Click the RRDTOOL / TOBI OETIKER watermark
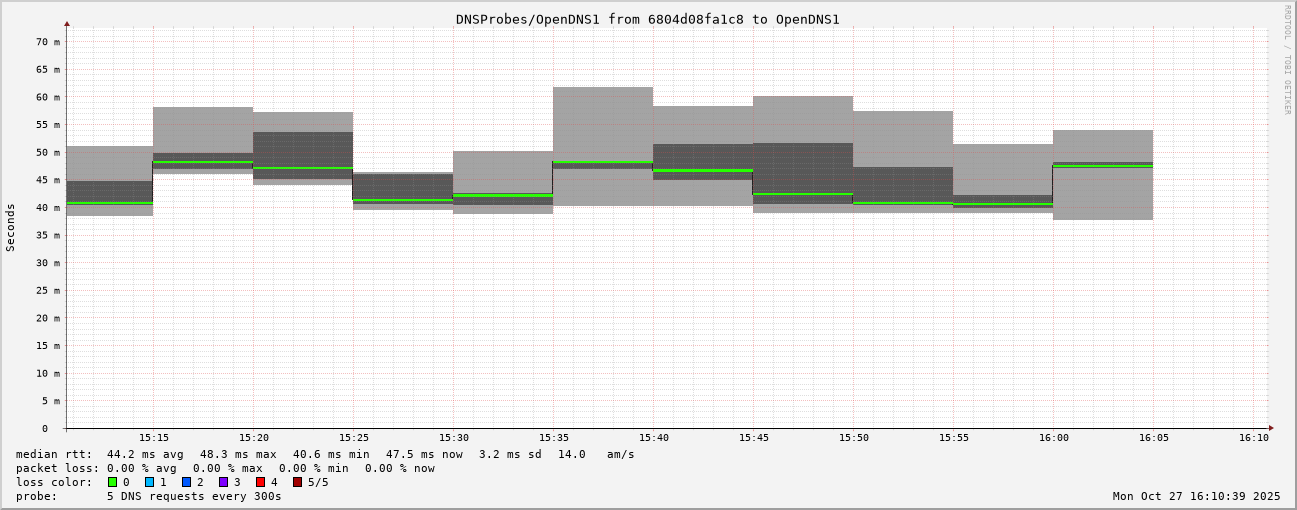Screen dimensions: 1297x510 click(x=1287, y=59)
